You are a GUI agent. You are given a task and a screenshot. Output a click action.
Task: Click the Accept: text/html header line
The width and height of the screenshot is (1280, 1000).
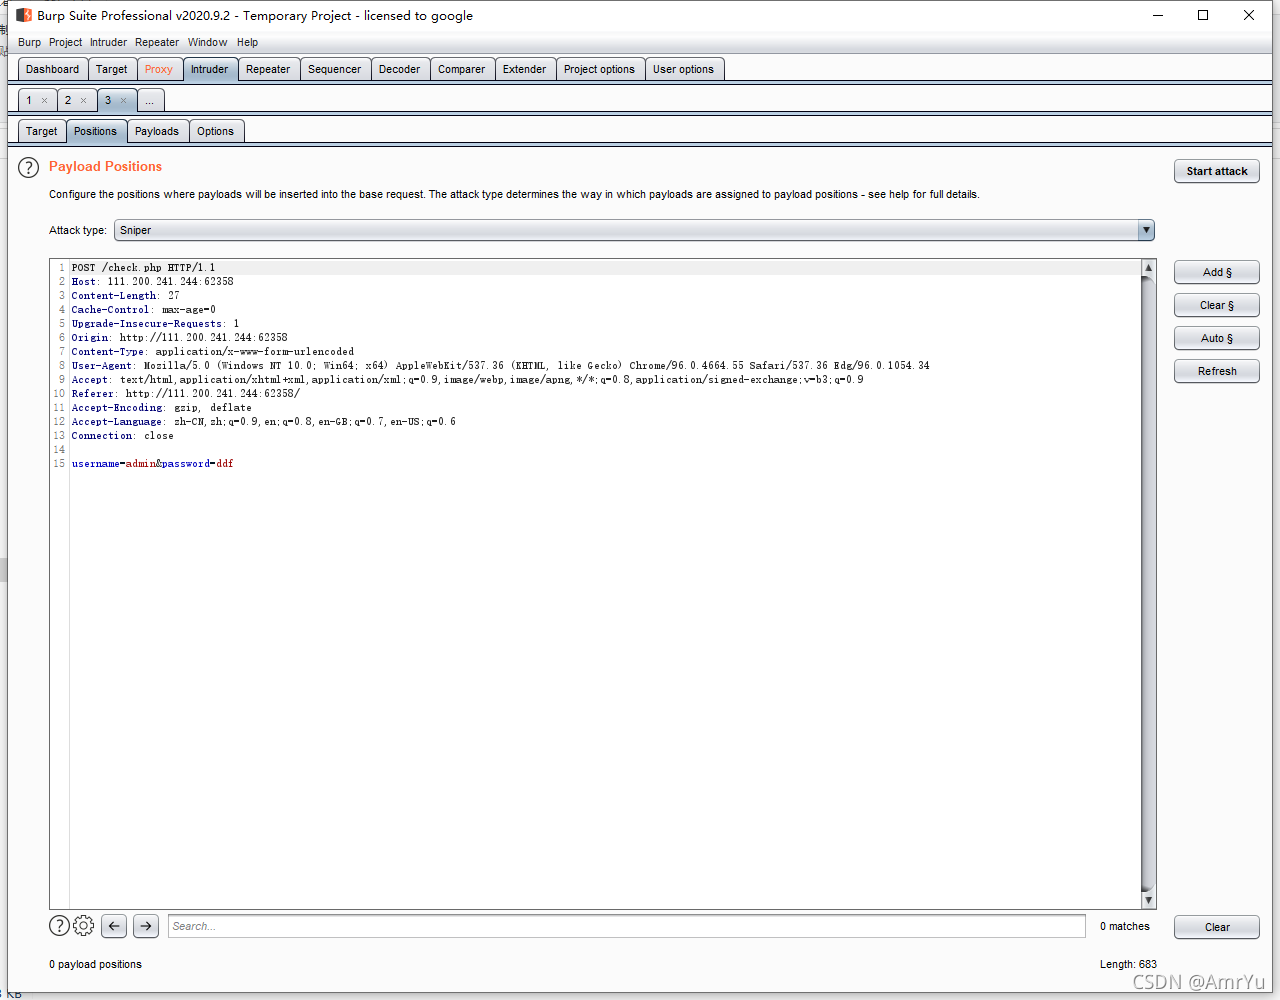point(467,380)
